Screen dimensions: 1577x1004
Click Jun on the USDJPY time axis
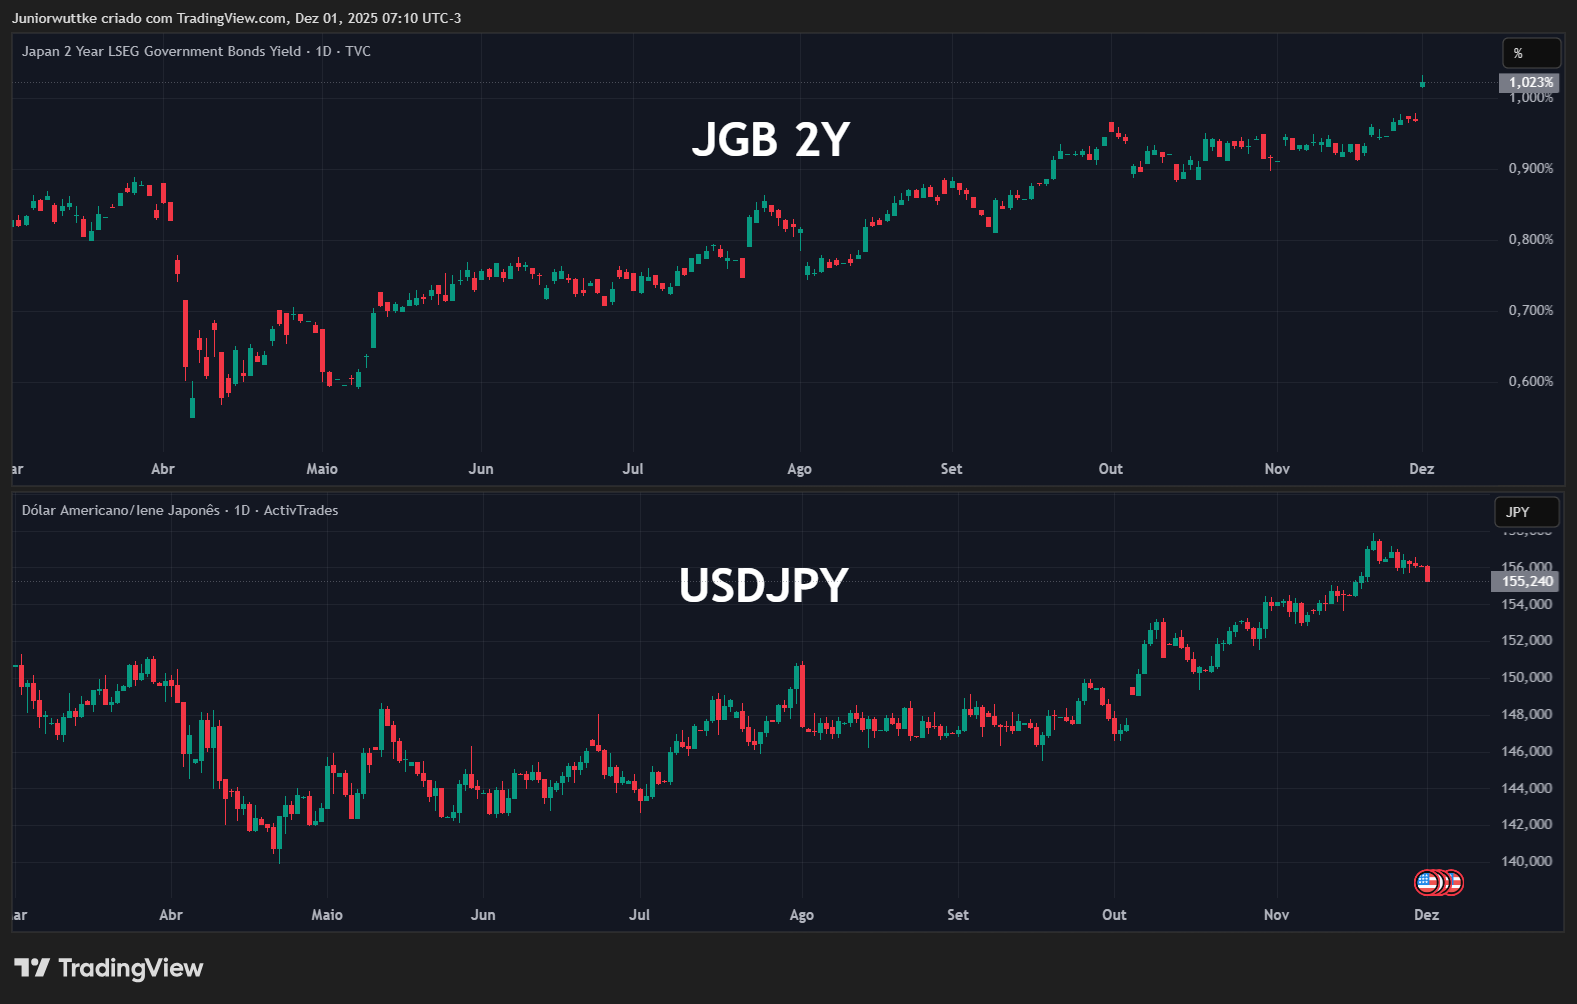[x=483, y=915]
